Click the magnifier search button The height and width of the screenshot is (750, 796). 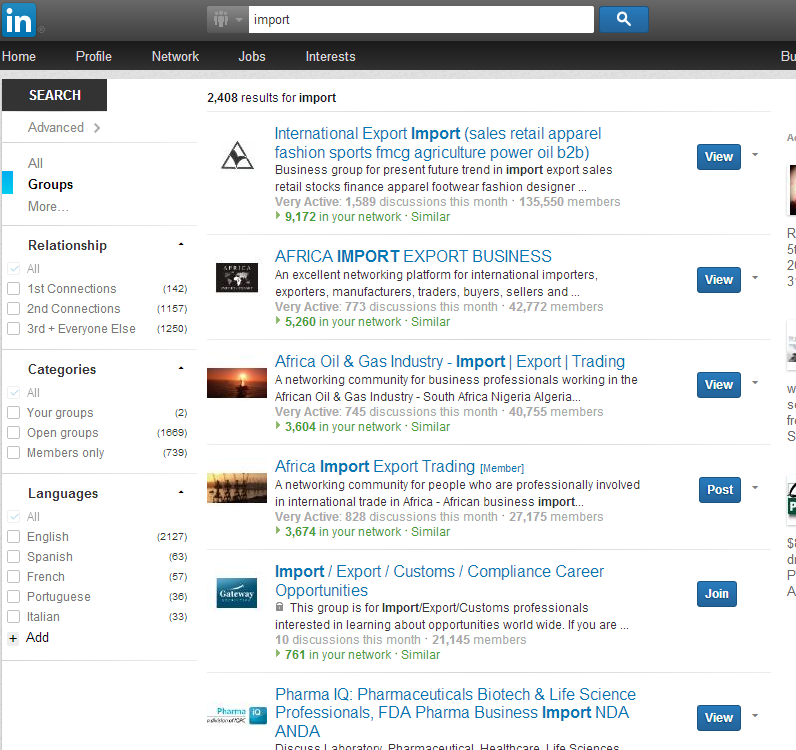tap(623, 19)
